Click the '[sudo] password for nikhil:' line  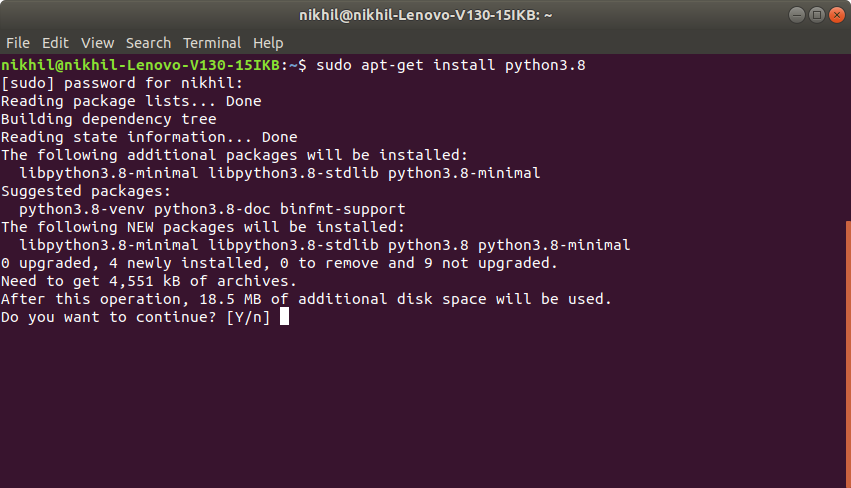[x=122, y=83]
